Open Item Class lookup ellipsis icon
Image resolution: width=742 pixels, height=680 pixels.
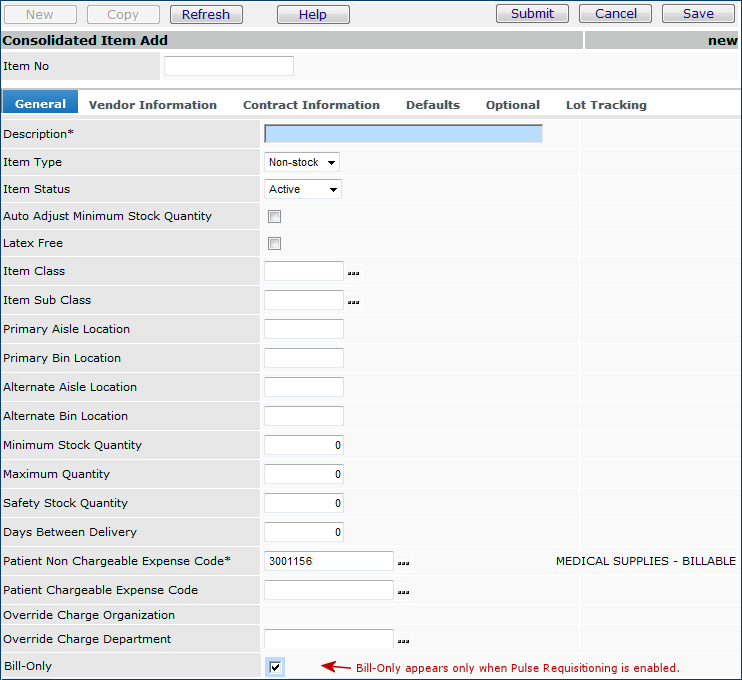(353, 273)
